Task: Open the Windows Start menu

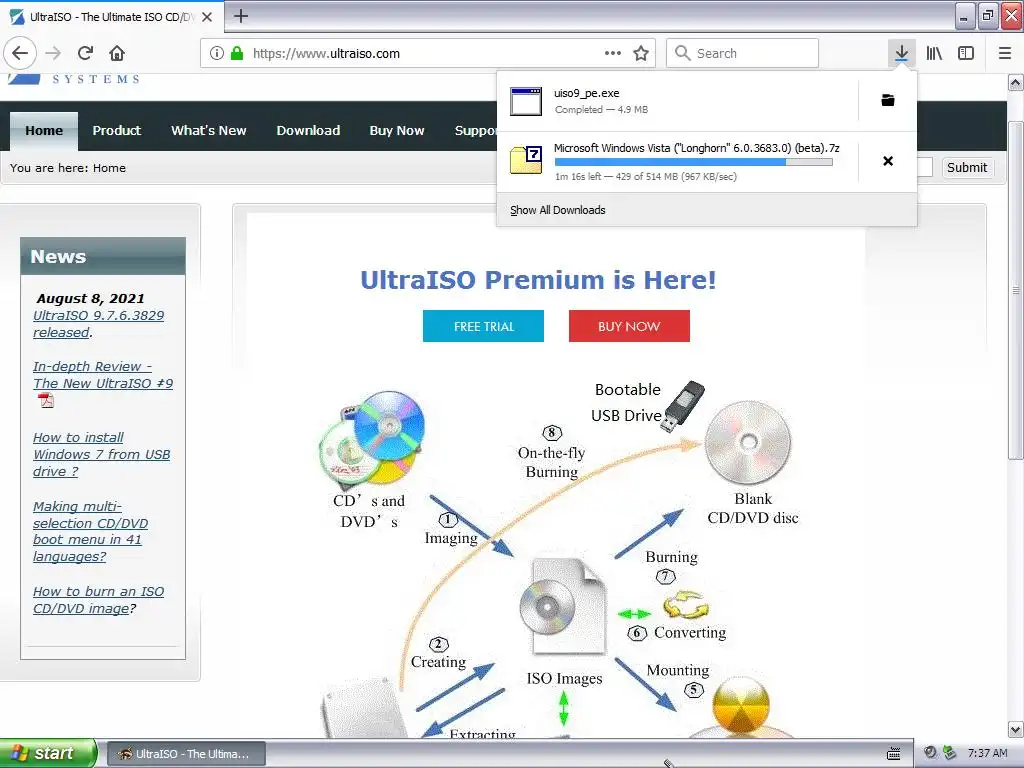Action: (48, 753)
